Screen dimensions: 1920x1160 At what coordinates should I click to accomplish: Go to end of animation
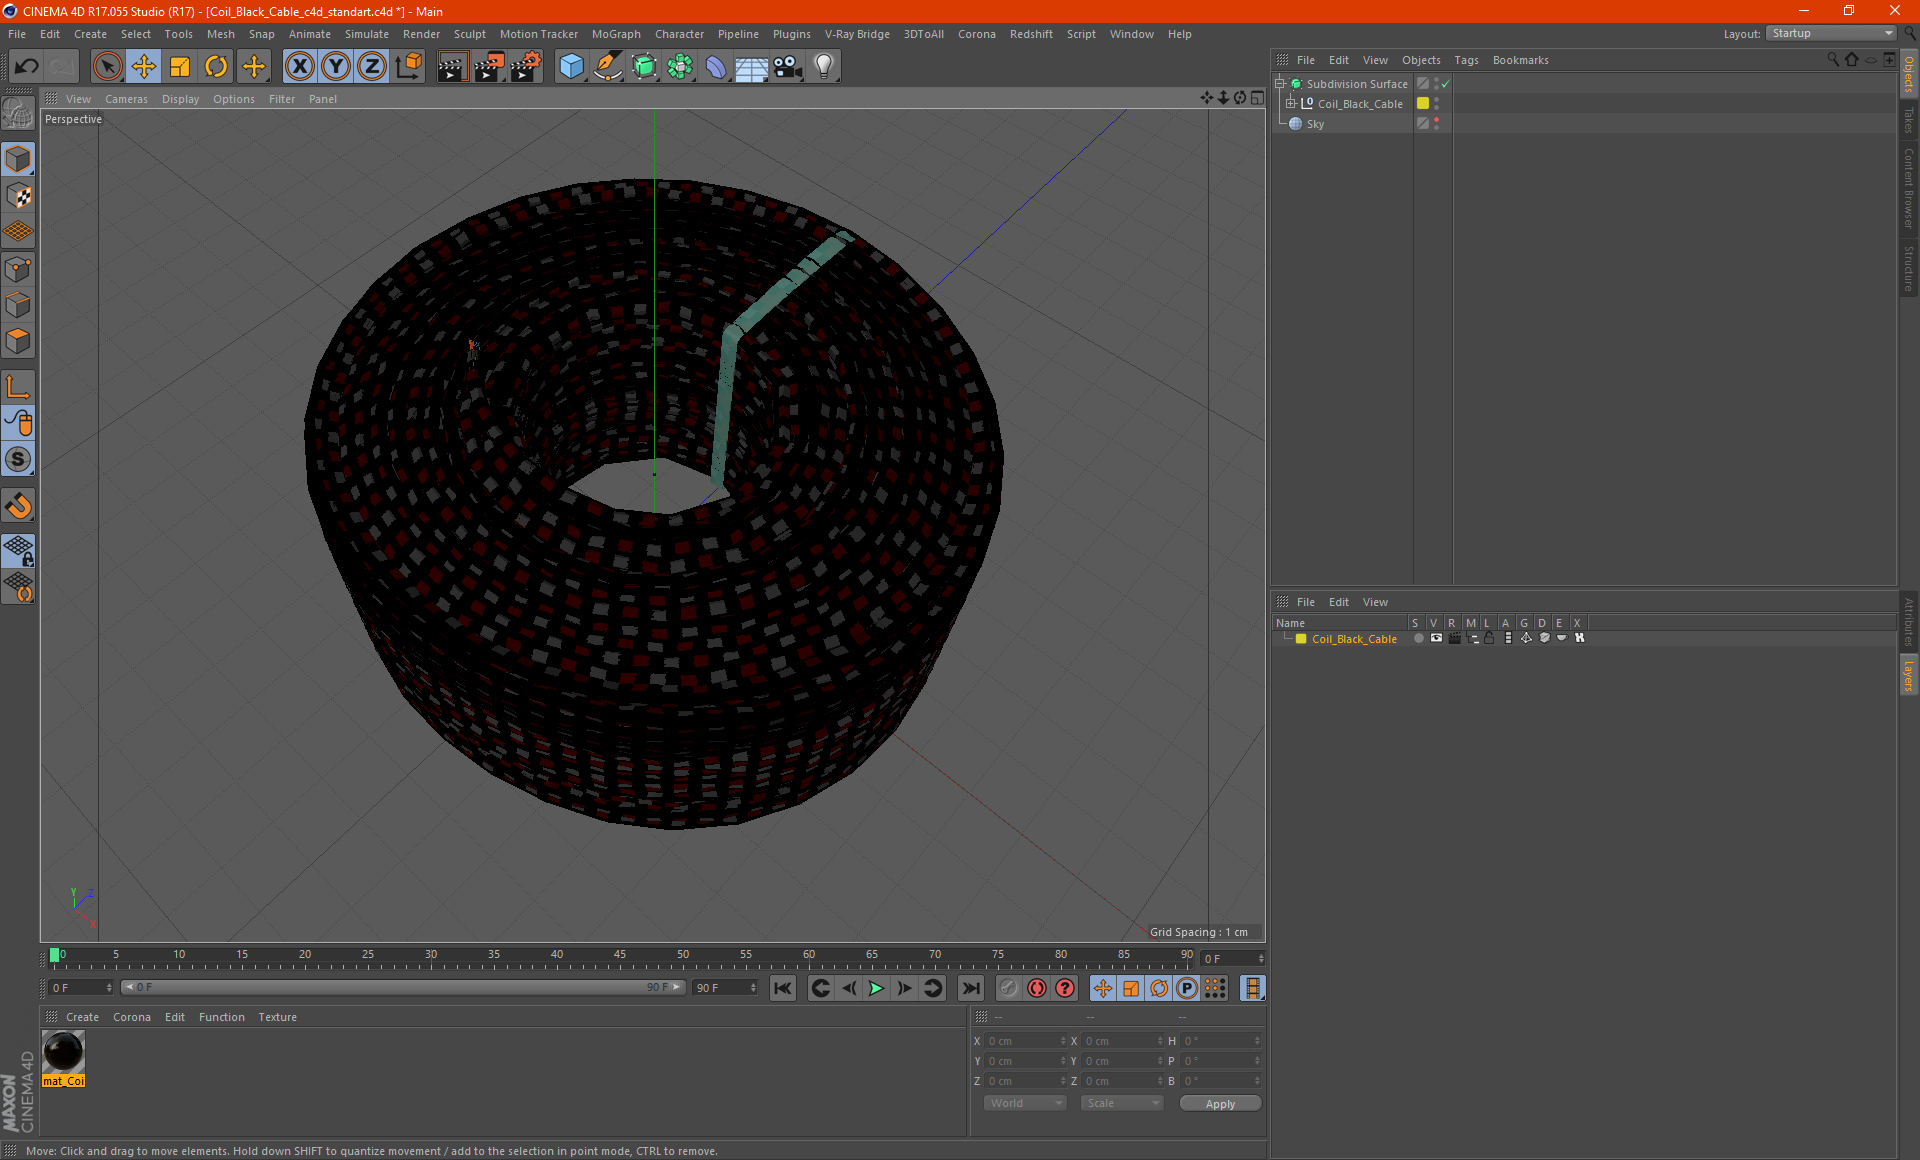click(971, 988)
